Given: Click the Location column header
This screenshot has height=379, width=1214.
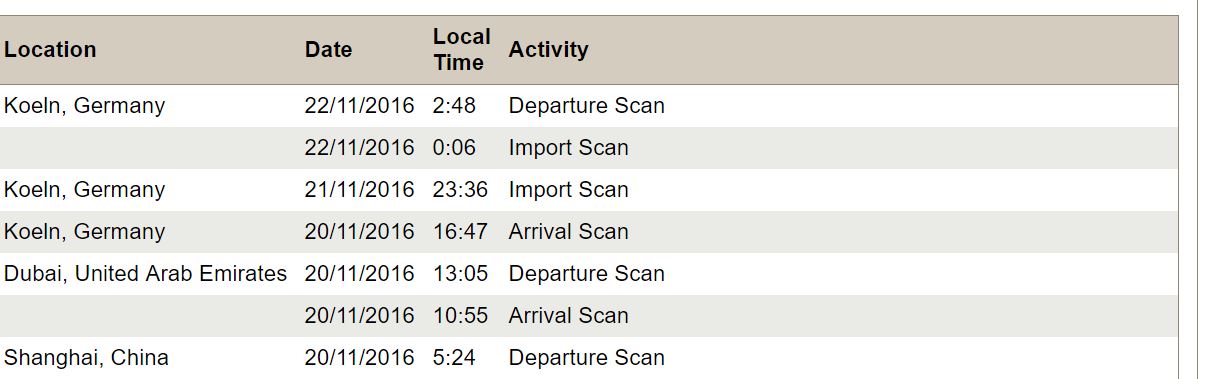Looking at the screenshot, I should coord(50,50).
